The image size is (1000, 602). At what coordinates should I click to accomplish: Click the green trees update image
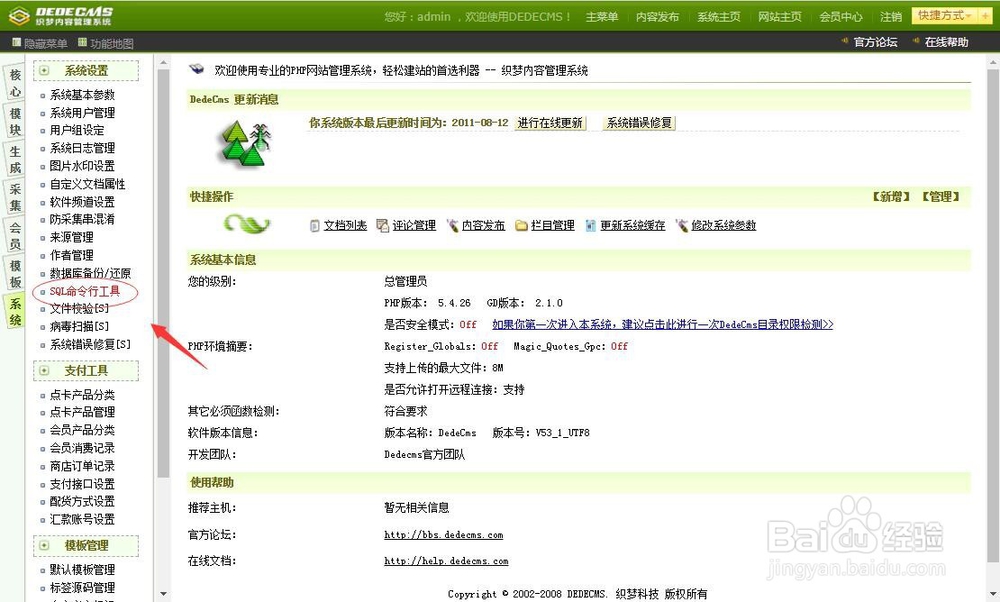(x=246, y=143)
